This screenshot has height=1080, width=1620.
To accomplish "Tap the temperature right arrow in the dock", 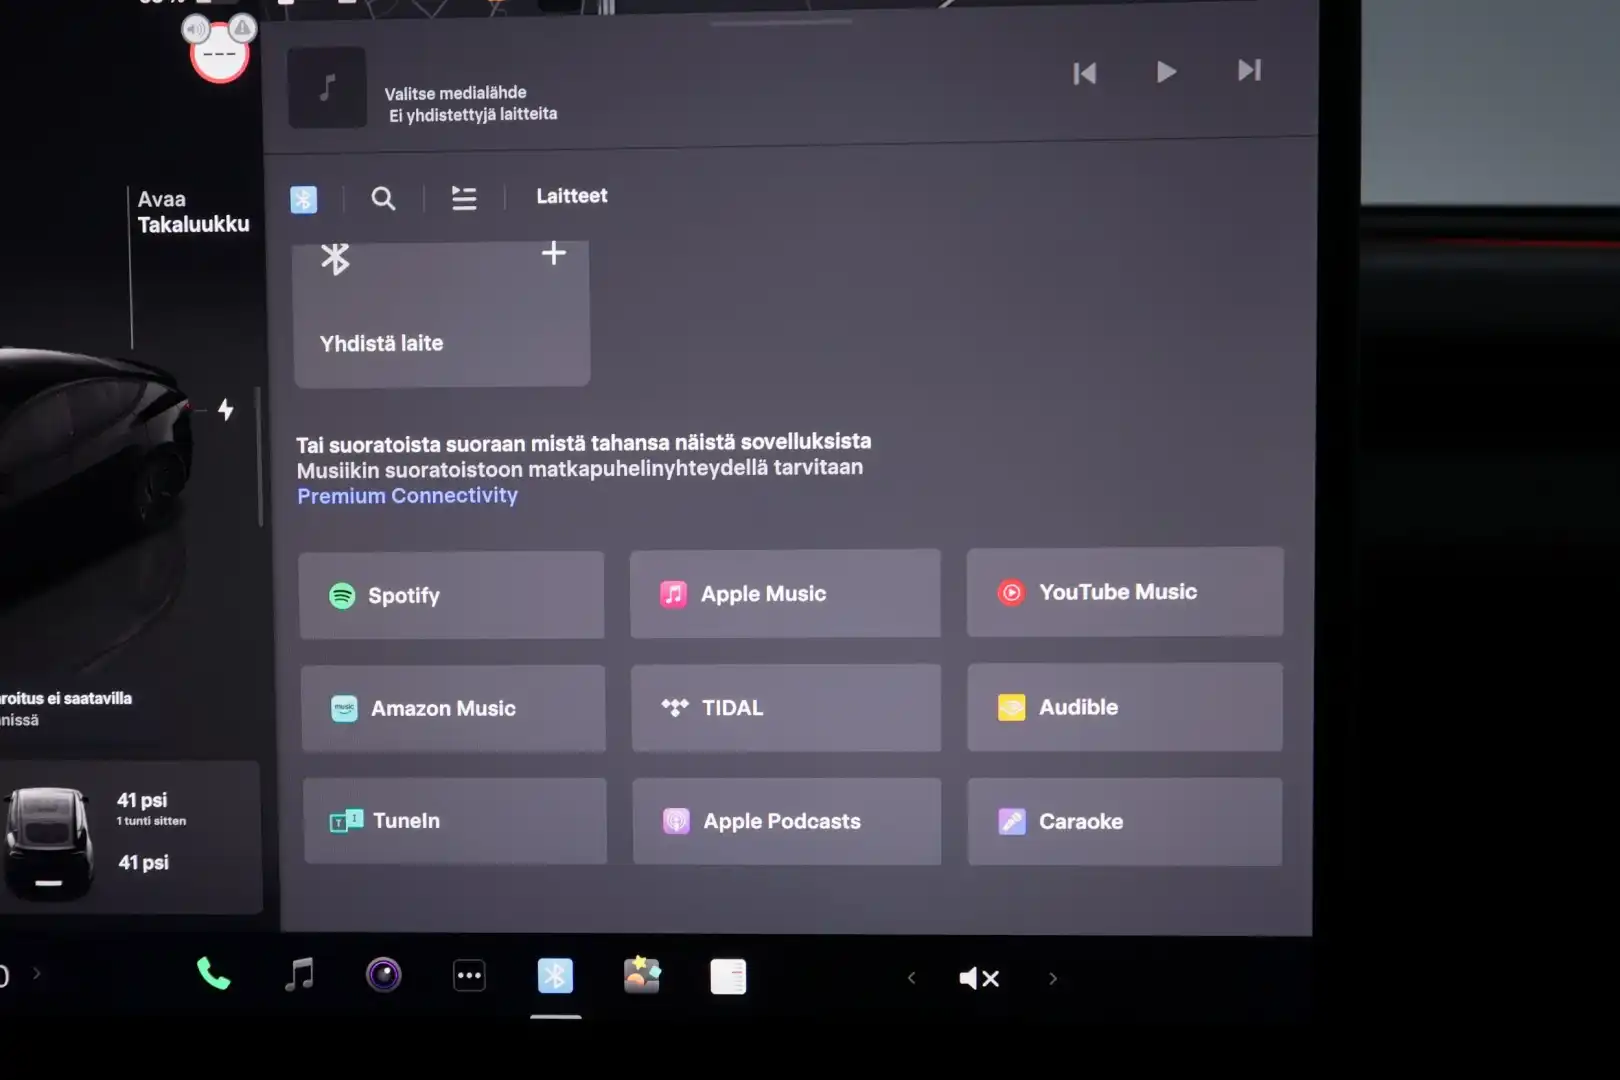I will [x=37, y=973].
